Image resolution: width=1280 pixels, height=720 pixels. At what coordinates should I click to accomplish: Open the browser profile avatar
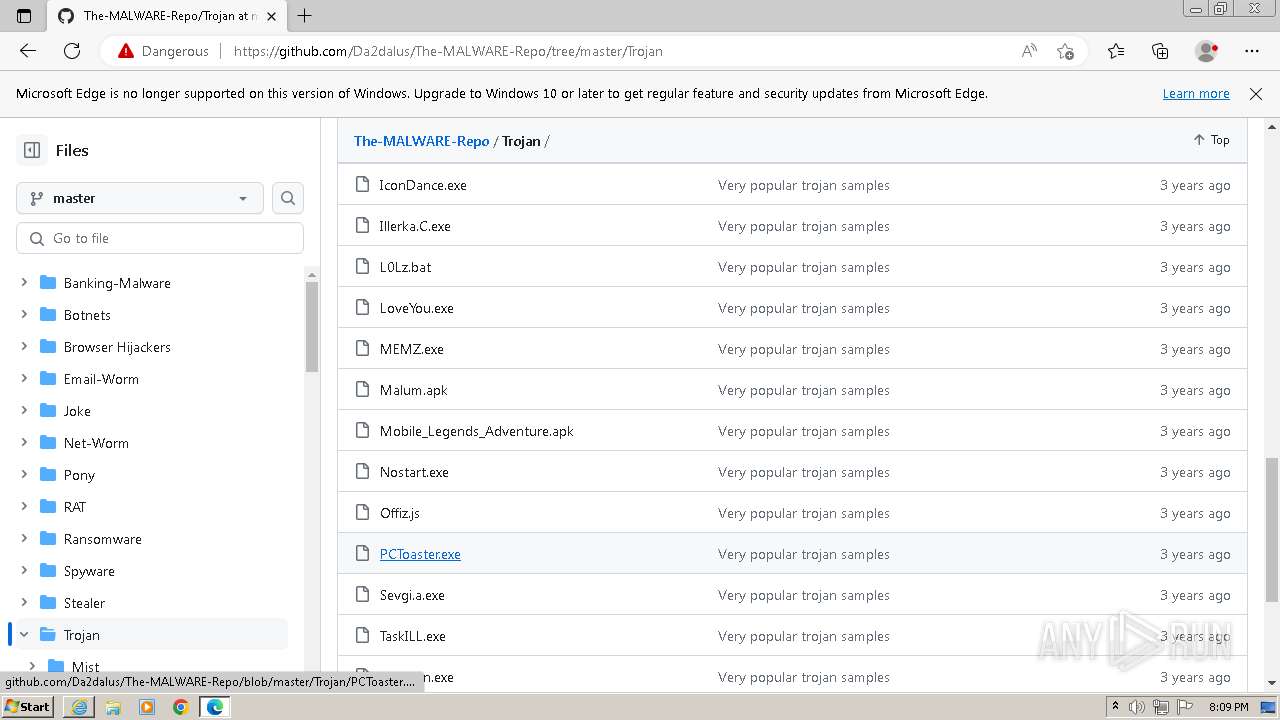pyautogui.click(x=1207, y=51)
